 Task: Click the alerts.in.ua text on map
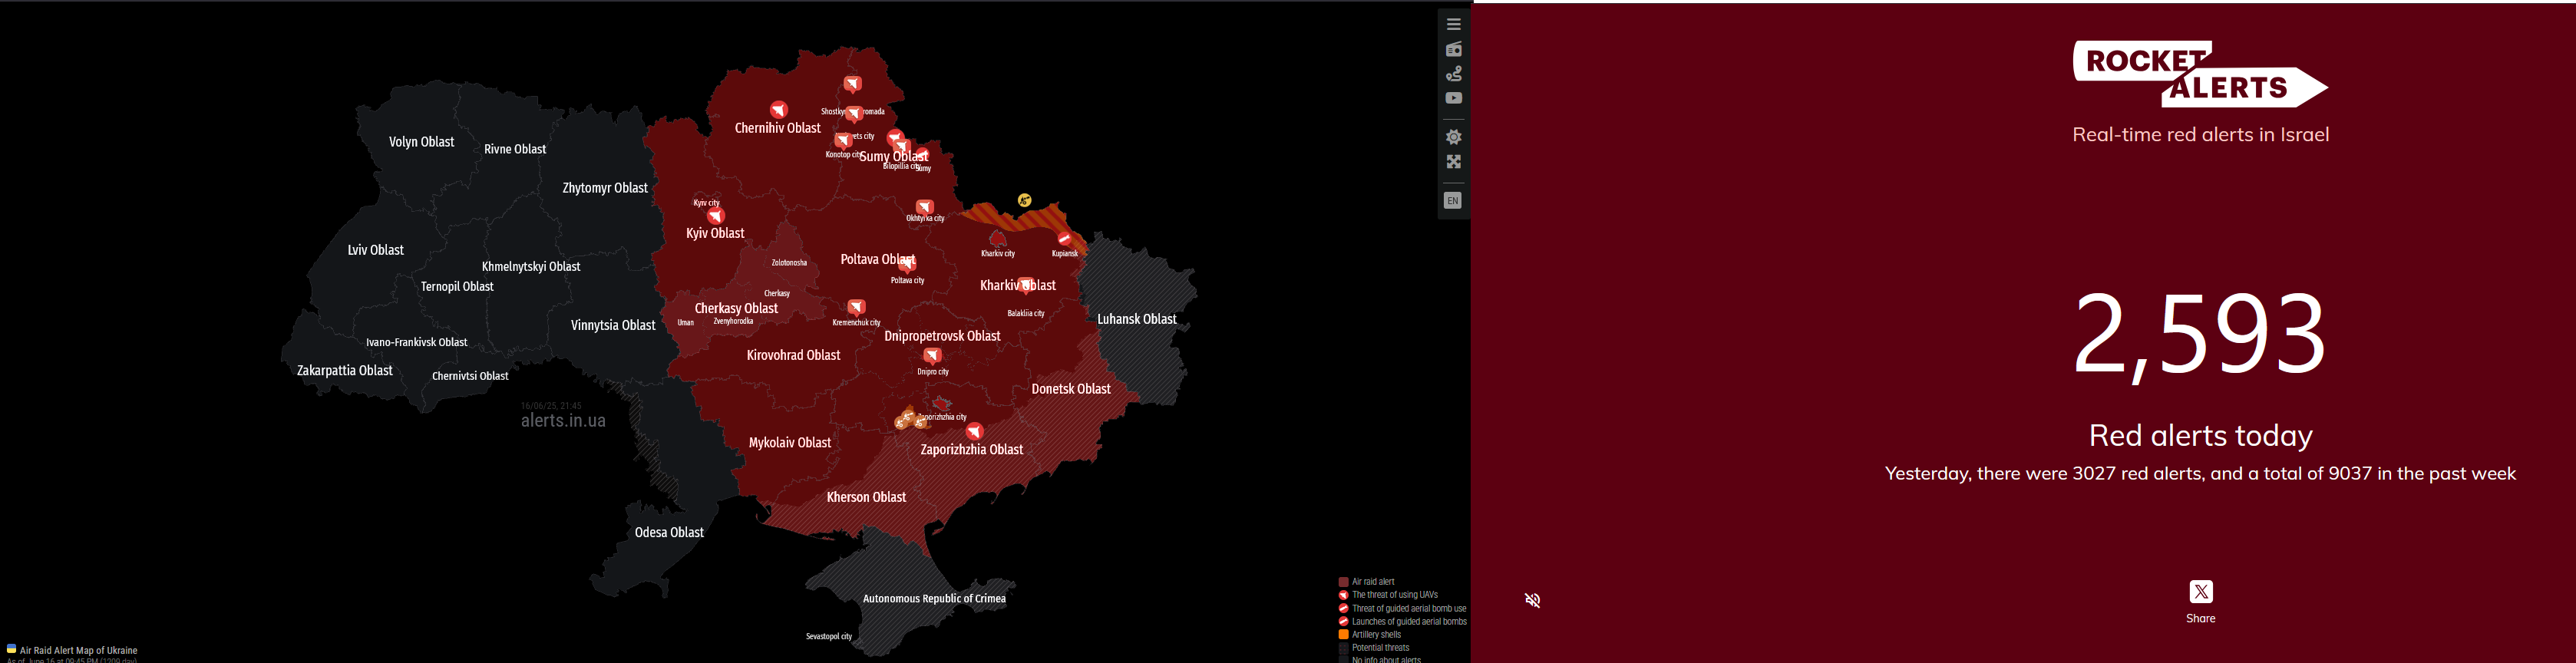[x=563, y=421]
